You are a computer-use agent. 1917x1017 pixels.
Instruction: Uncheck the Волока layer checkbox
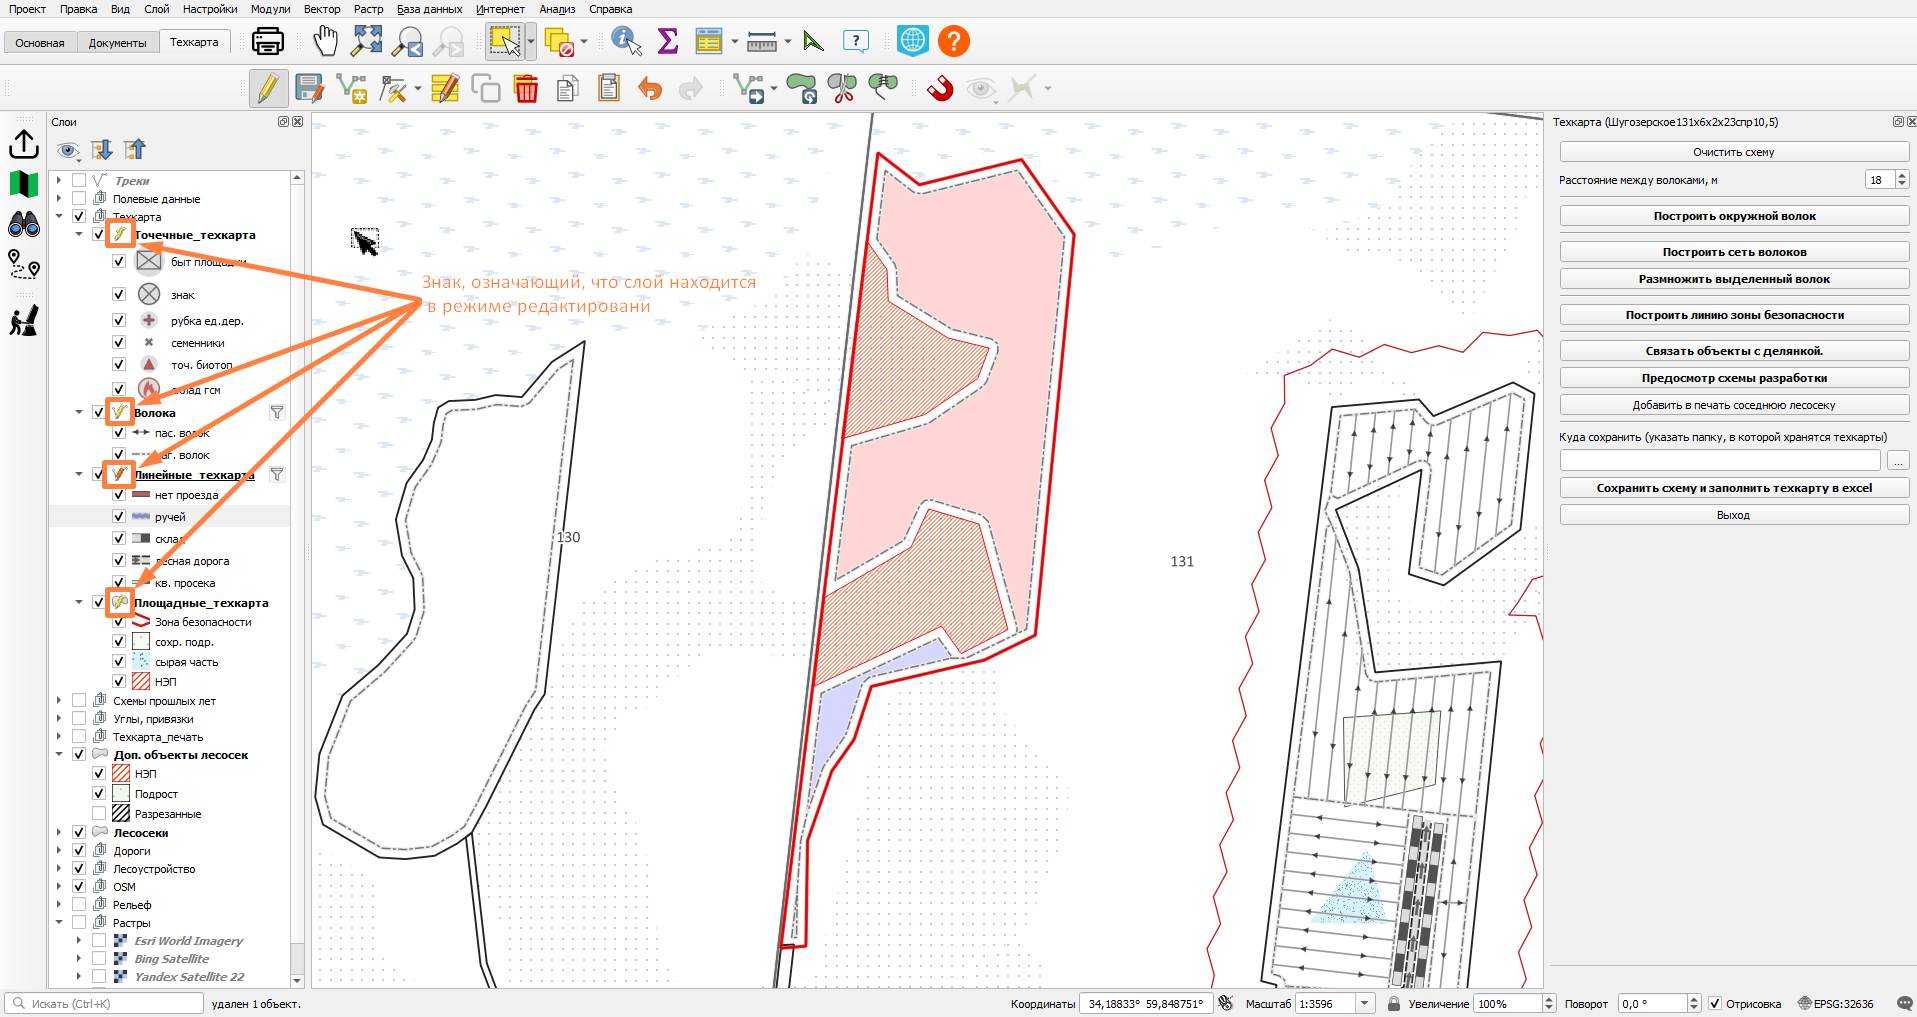pos(98,412)
